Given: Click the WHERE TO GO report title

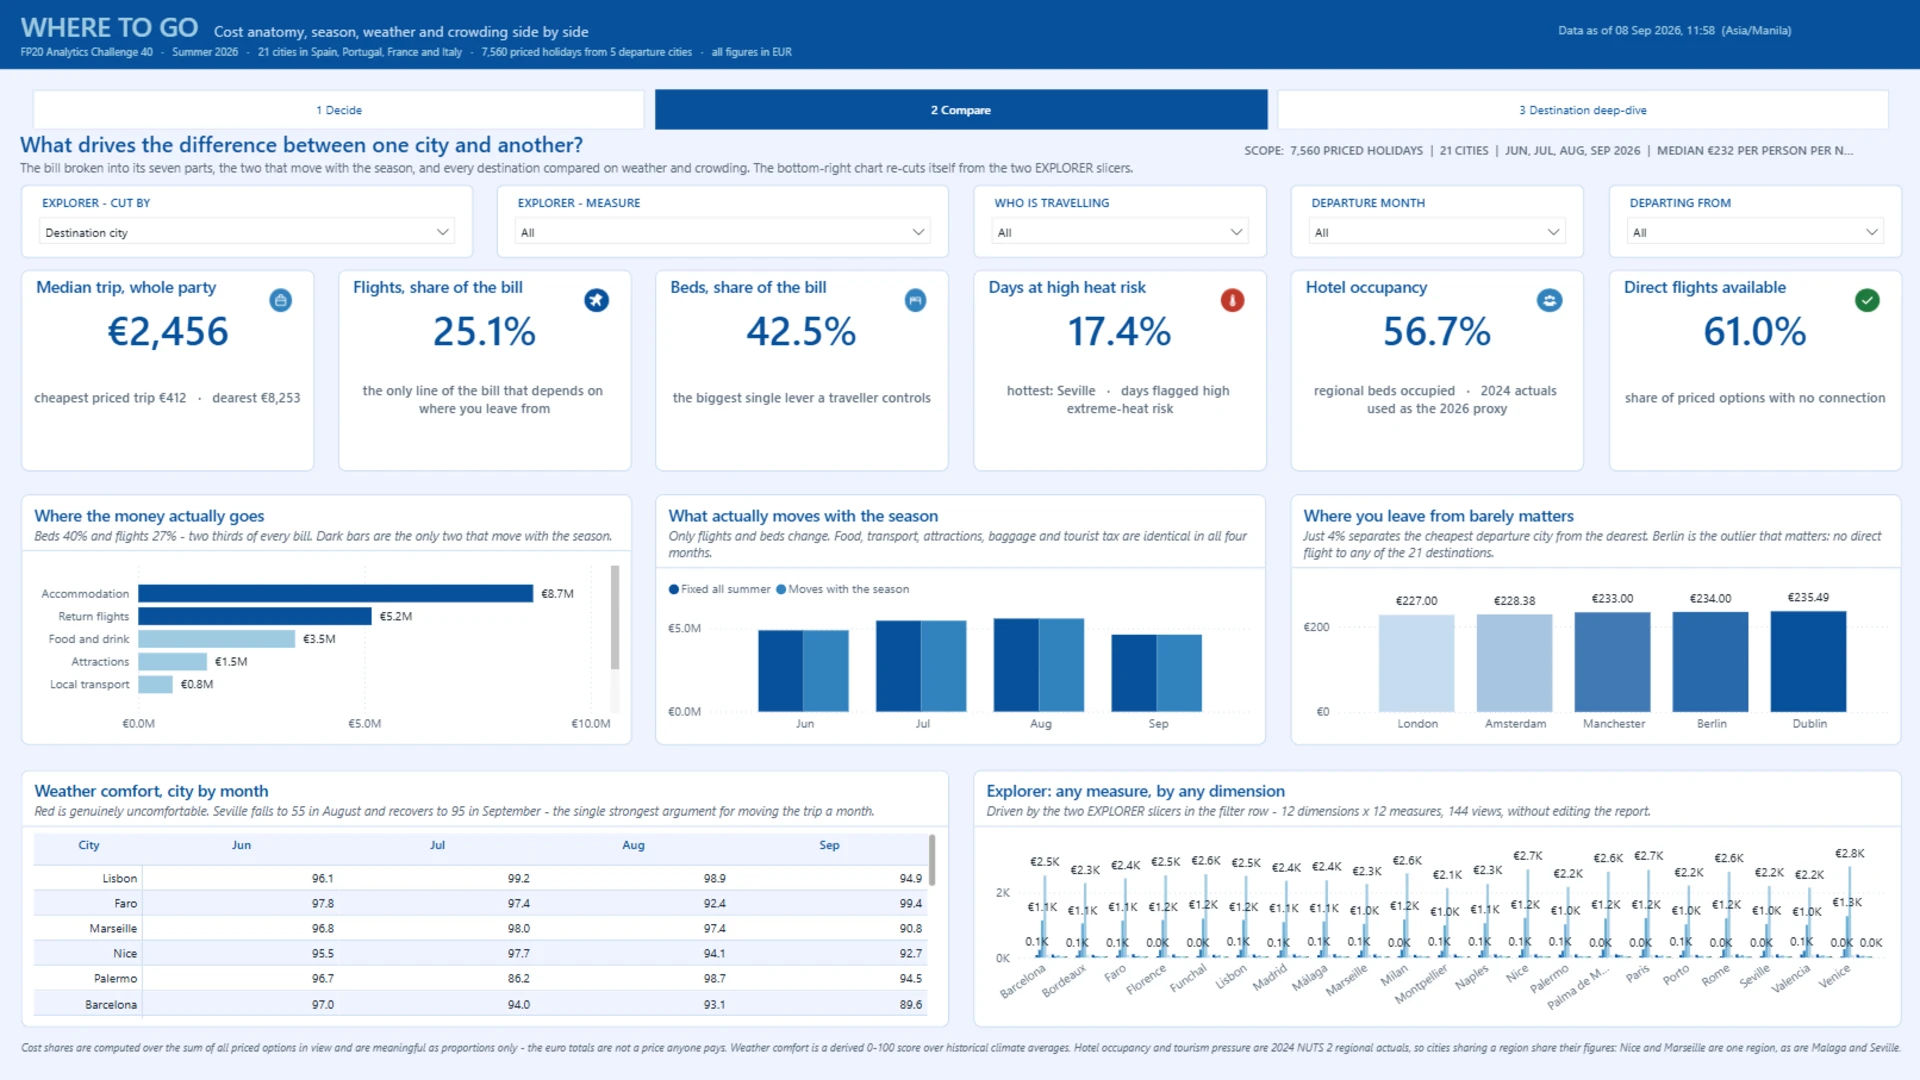Looking at the screenshot, I should tap(109, 28).
